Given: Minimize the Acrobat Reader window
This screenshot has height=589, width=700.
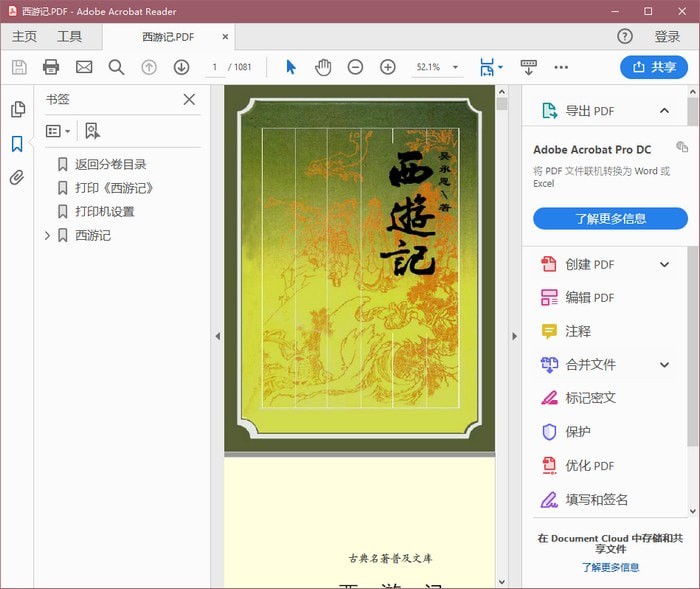Looking at the screenshot, I should pos(615,11).
